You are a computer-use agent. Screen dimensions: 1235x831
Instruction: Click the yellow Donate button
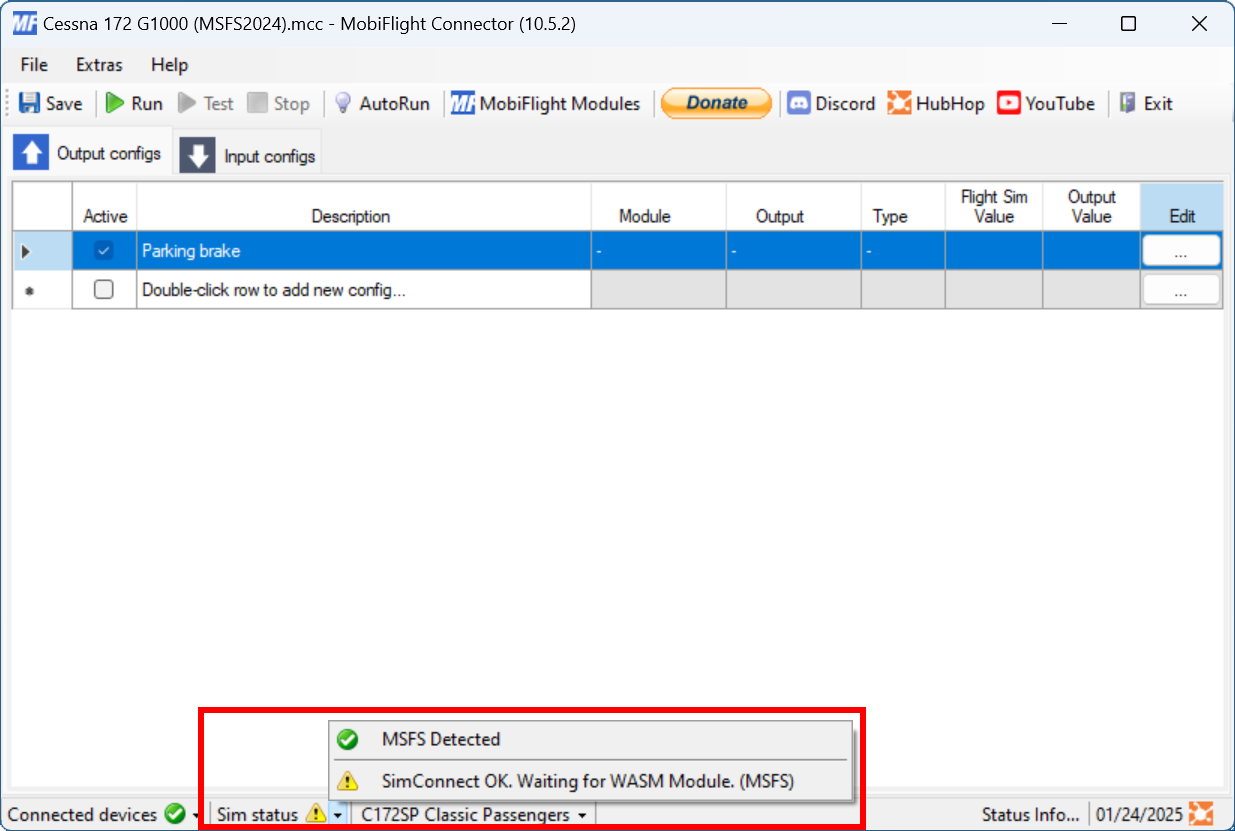pos(716,103)
